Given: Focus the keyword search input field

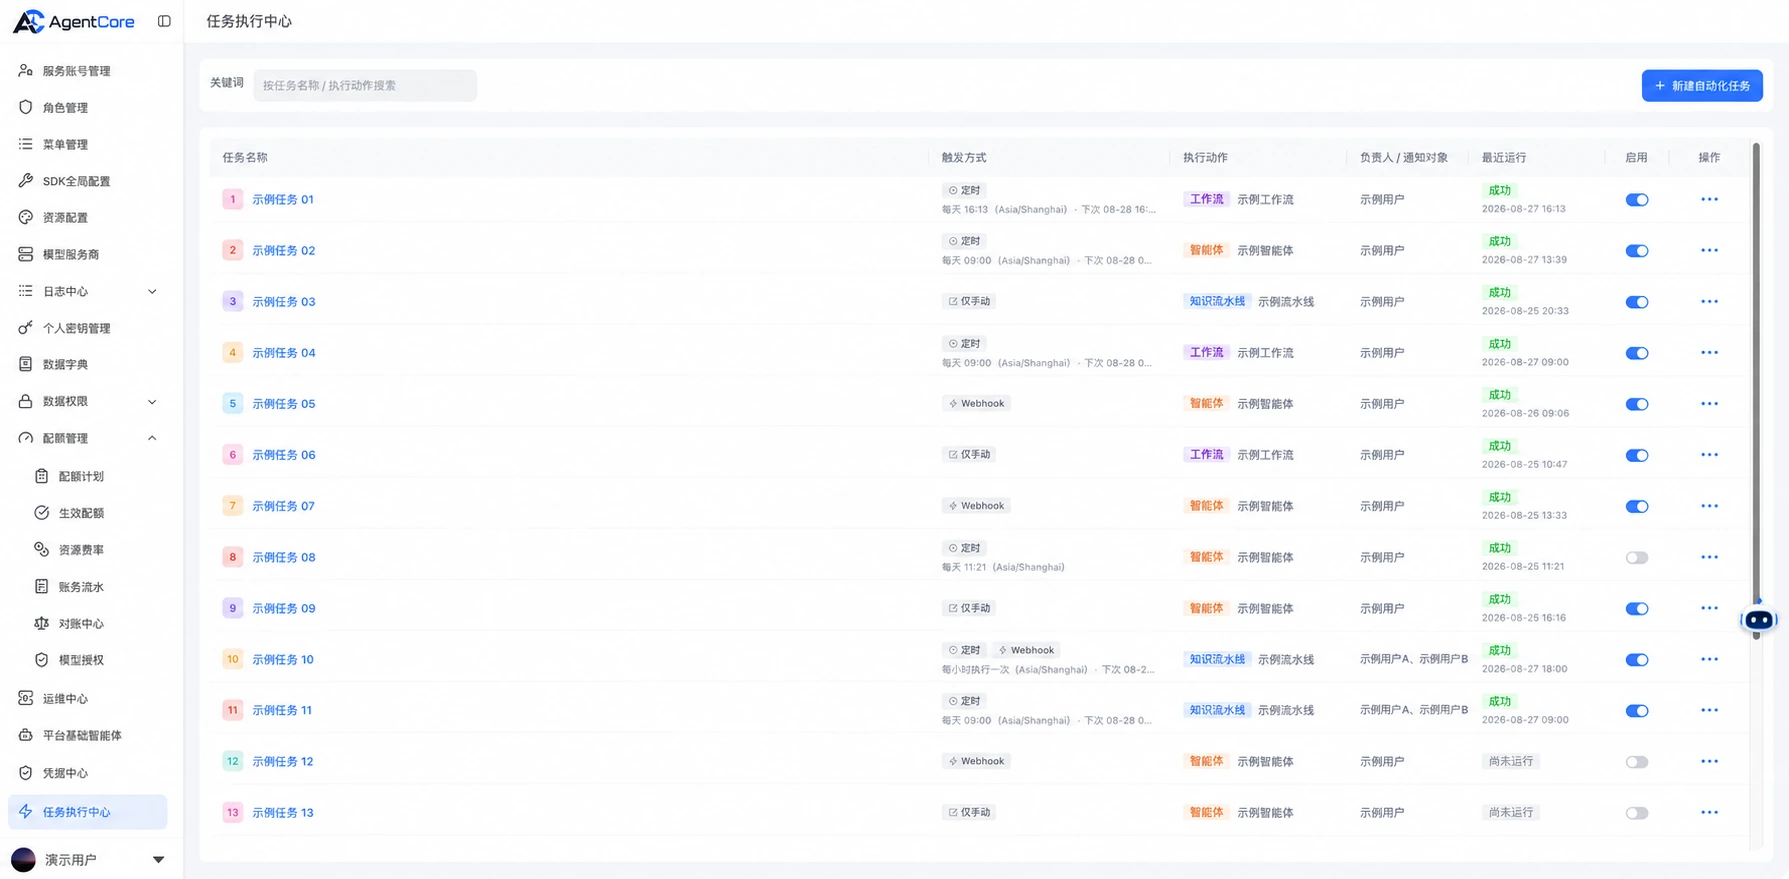Looking at the screenshot, I should click(365, 86).
